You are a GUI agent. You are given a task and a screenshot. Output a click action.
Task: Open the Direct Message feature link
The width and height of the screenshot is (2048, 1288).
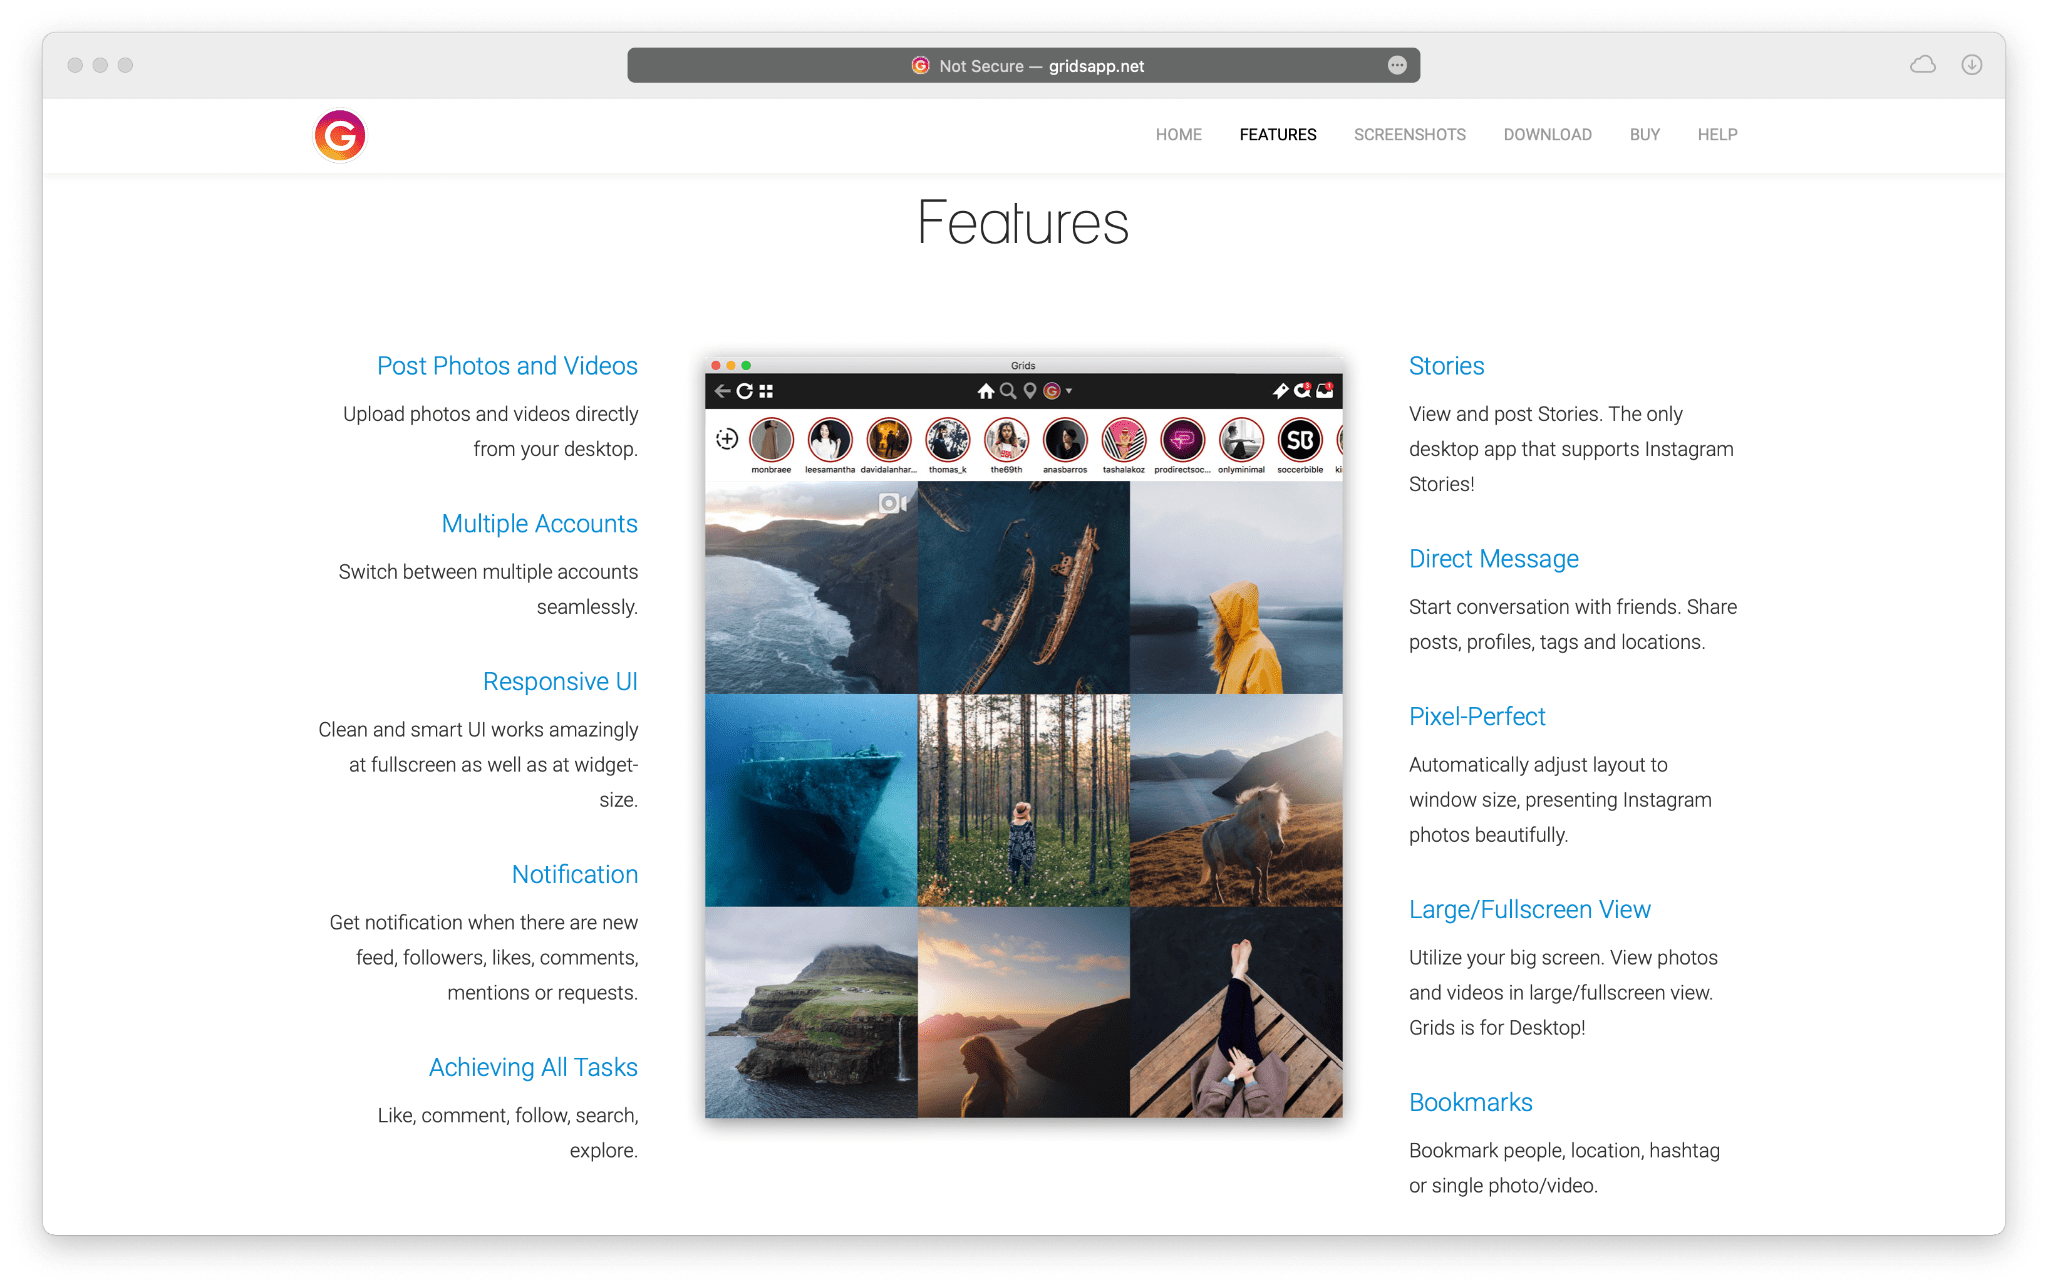coord(1493,559)
